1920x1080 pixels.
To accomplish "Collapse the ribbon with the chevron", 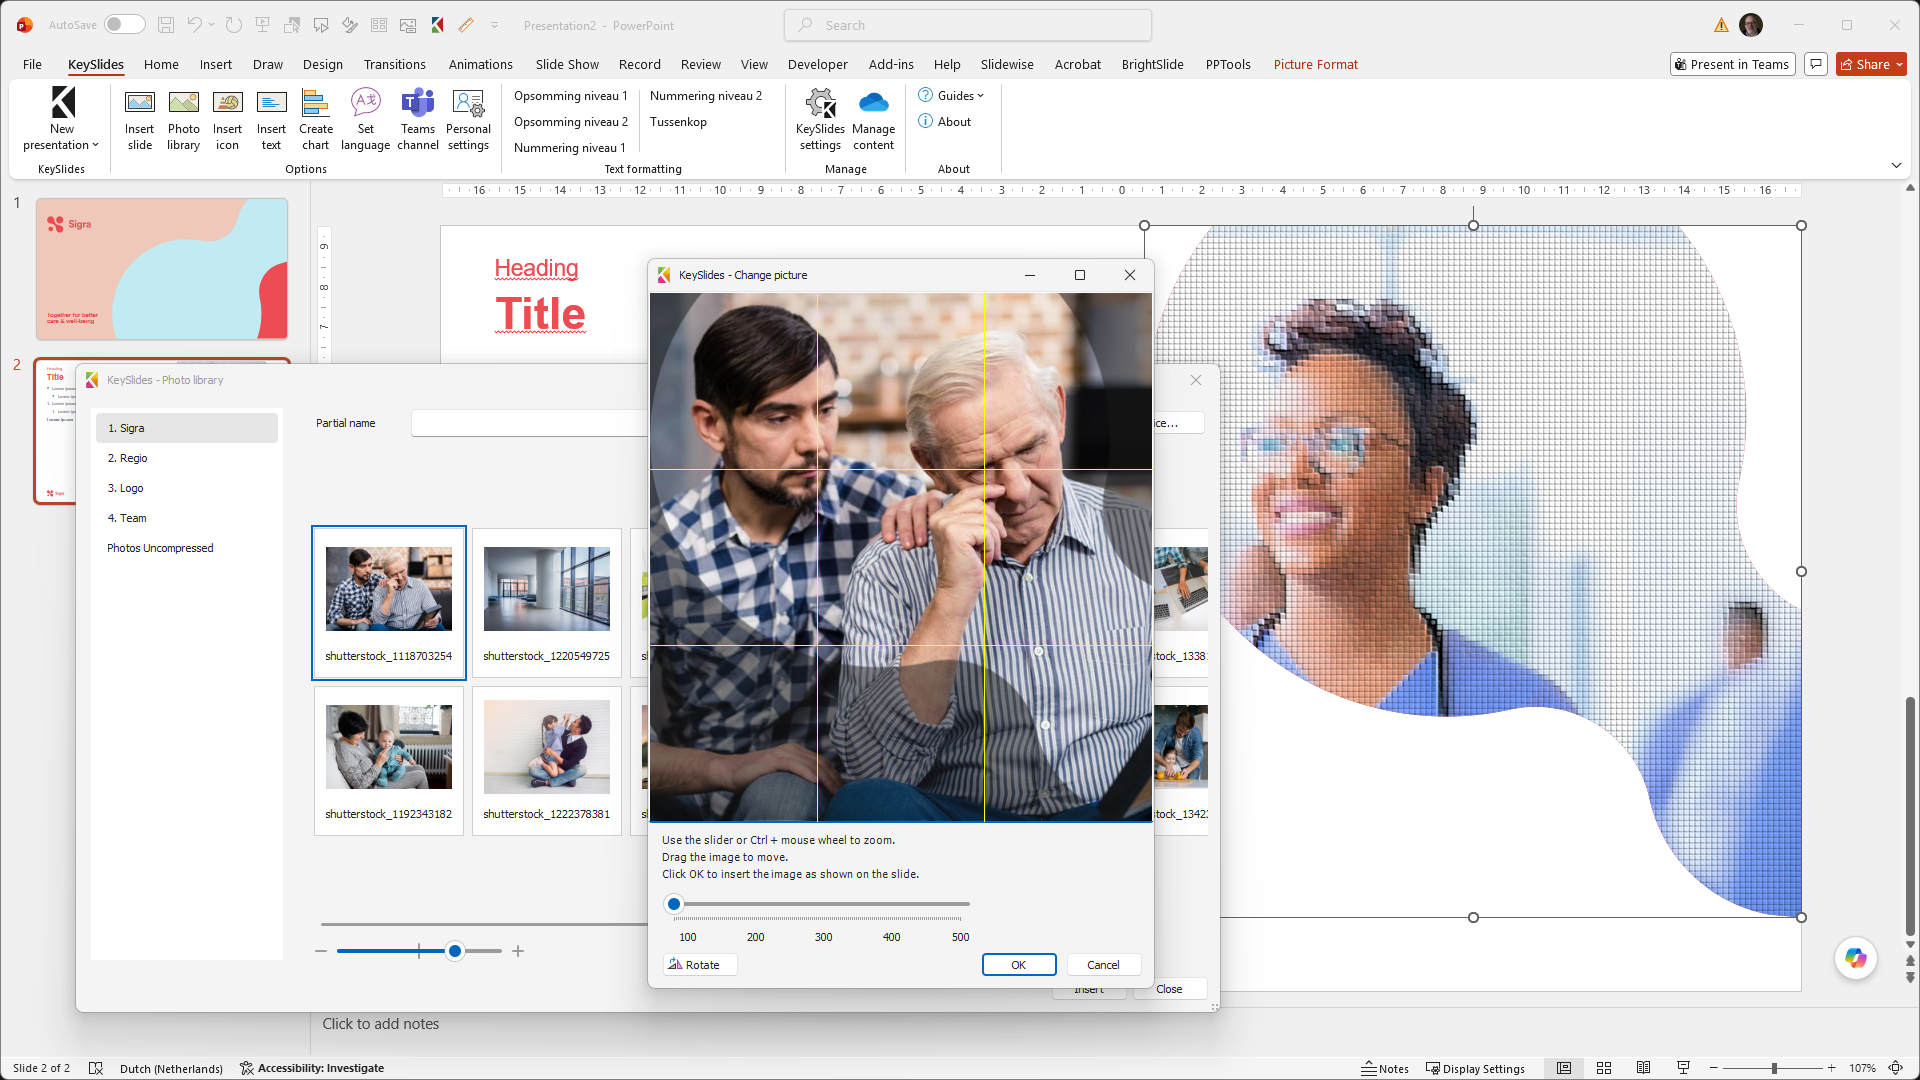I will pos(1896,166).
